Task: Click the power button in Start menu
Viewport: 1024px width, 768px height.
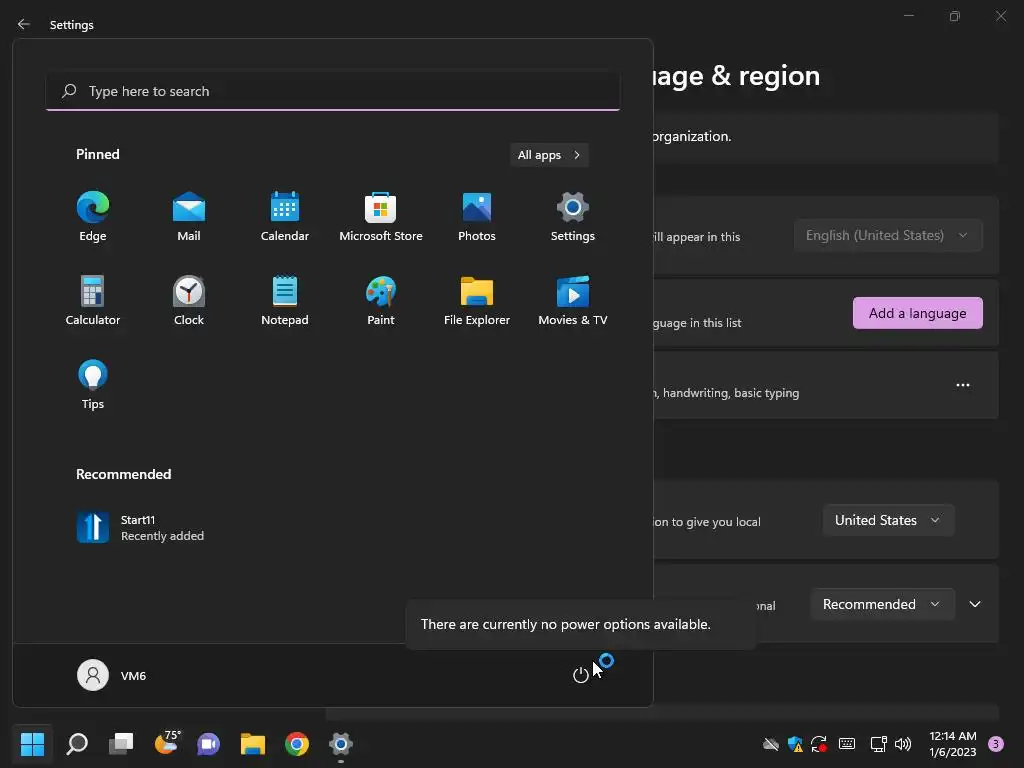Action: tap(581, 675)
